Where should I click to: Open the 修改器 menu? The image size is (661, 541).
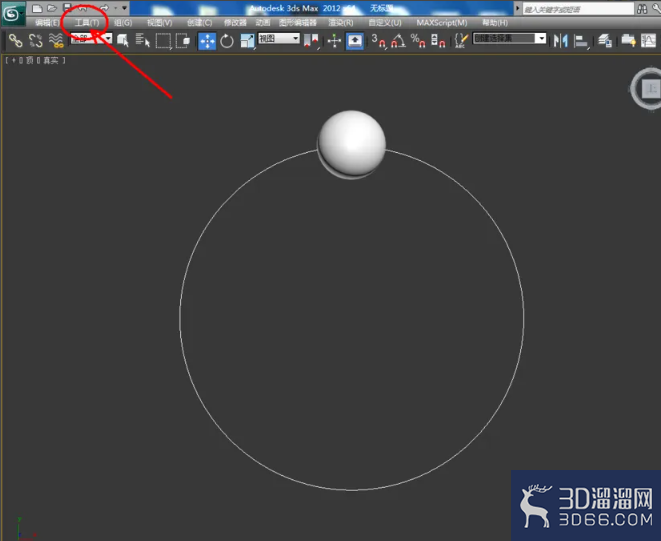point(235,23)
